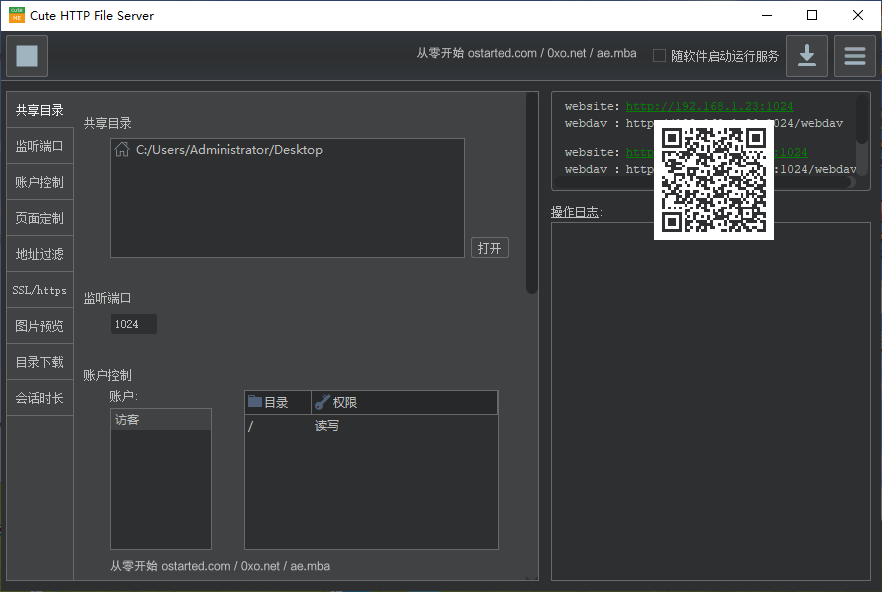
Task: Select the 共享目录 tab
Action: pos(40,110)
